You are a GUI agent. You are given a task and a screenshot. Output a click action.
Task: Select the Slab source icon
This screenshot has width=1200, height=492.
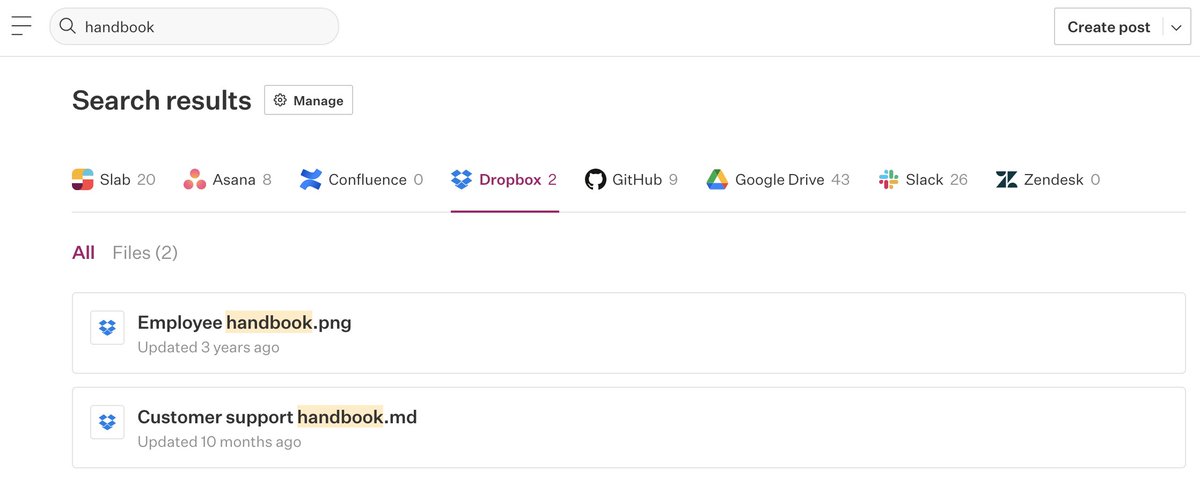83,180
